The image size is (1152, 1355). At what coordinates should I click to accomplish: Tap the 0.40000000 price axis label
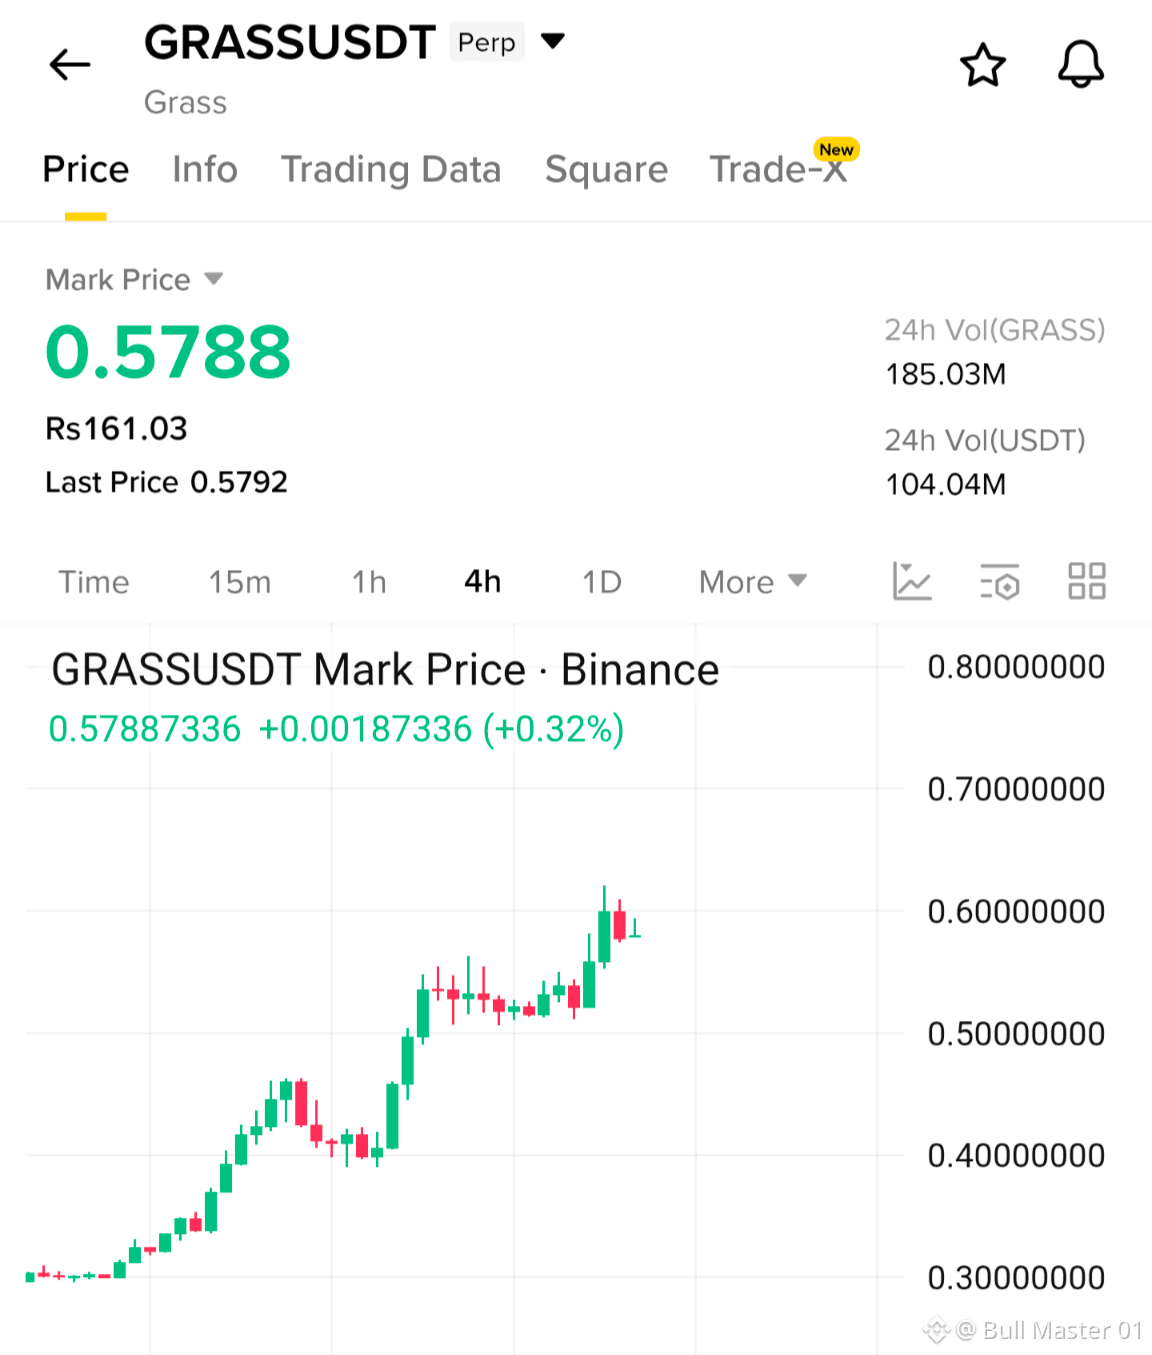1016,1156
